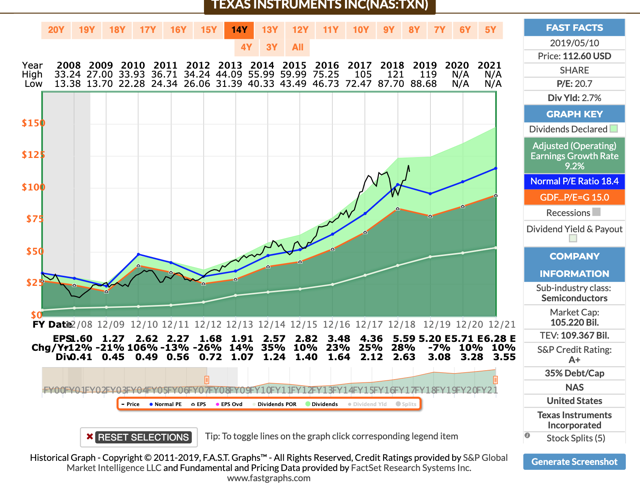Click the FY10 marker on the mini timeline
This screenshot has height=484, width=640.
coord(260,390)
